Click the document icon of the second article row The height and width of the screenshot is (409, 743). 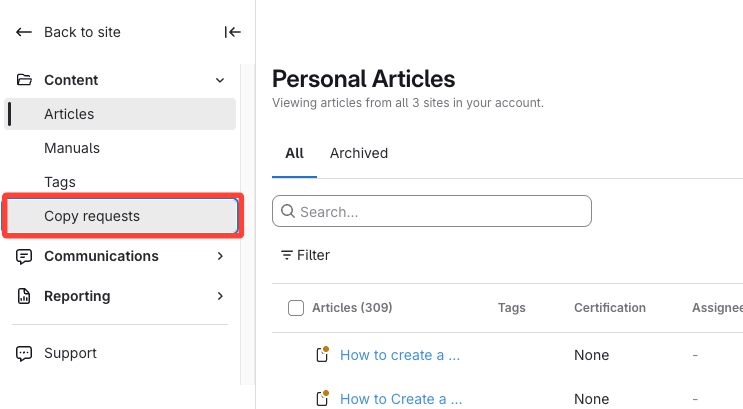click(x=322, y=398)
